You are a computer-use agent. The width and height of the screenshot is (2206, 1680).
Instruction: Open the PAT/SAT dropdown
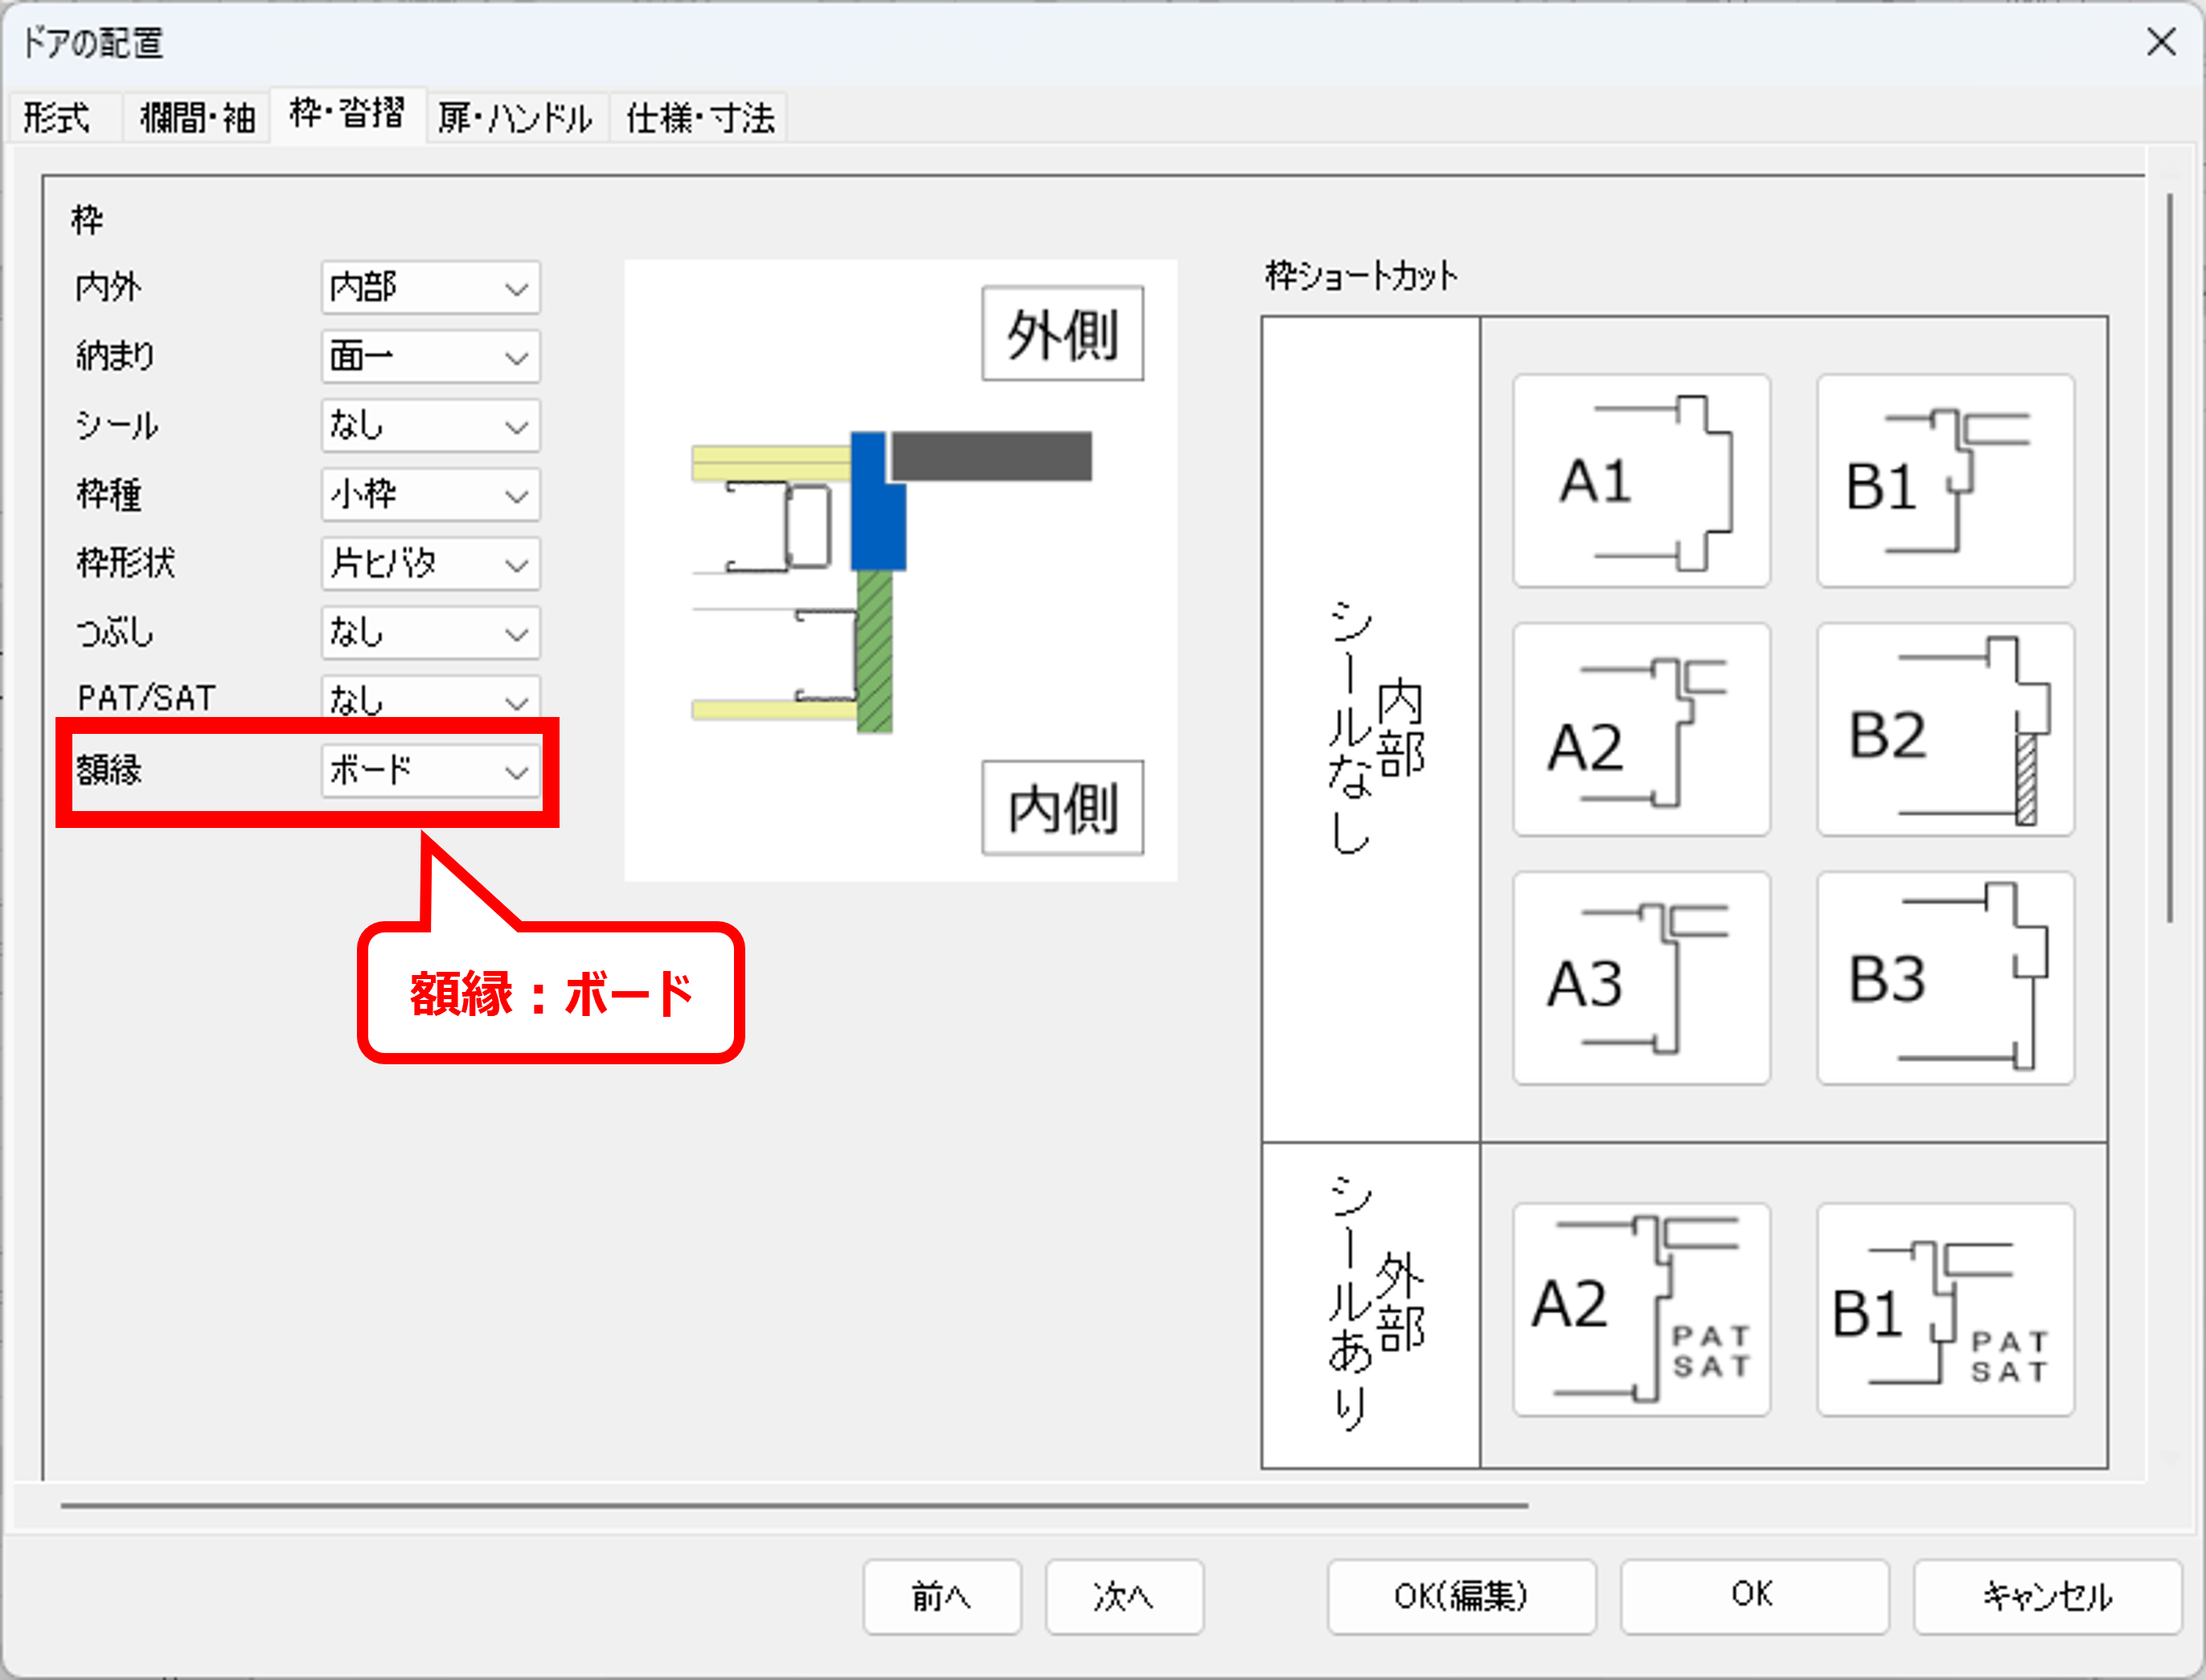[431, 698]
